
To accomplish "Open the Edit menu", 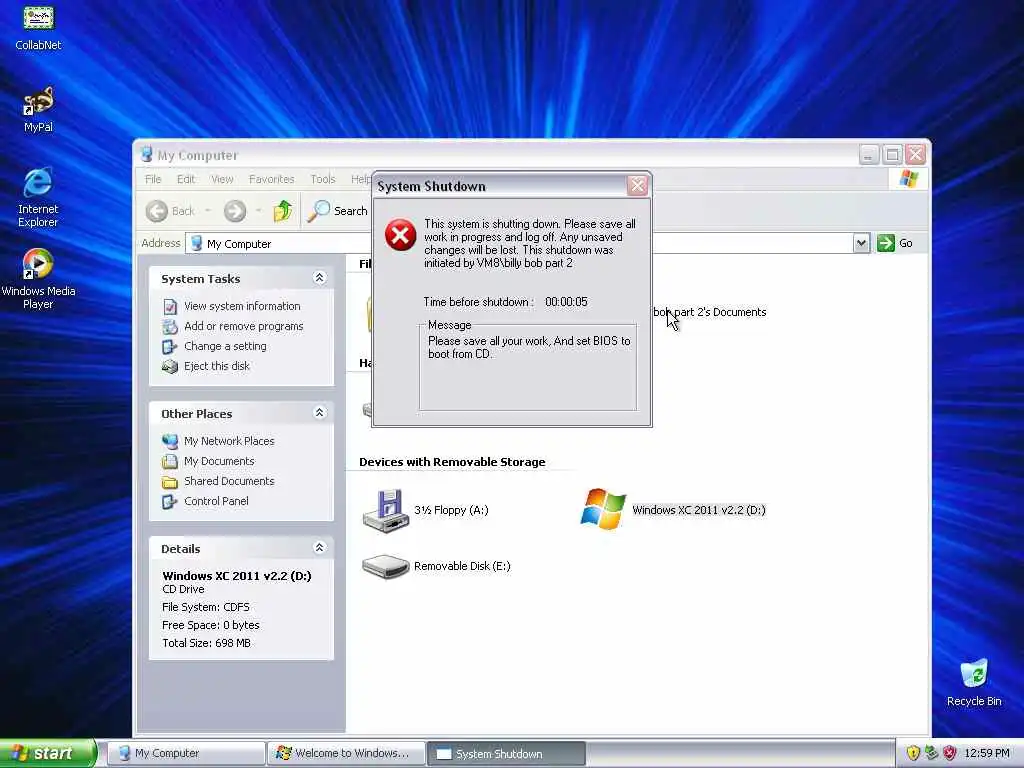I will pyautogui.click(x=185, y=179).
